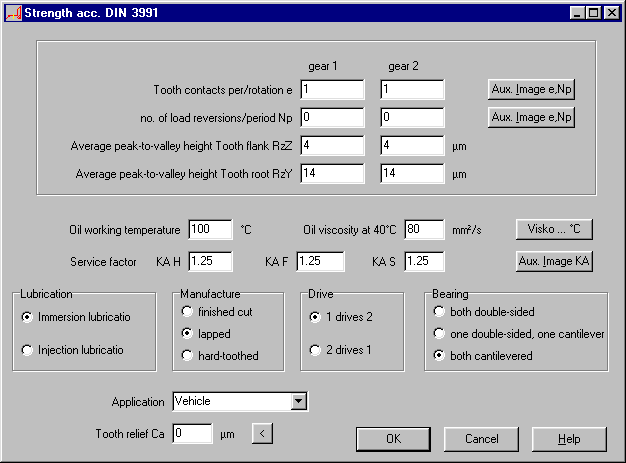Image resolution: width=626 pixels, height=463 pixels.
Task: Open the Application dropdown list
Action: coord(298,402)
